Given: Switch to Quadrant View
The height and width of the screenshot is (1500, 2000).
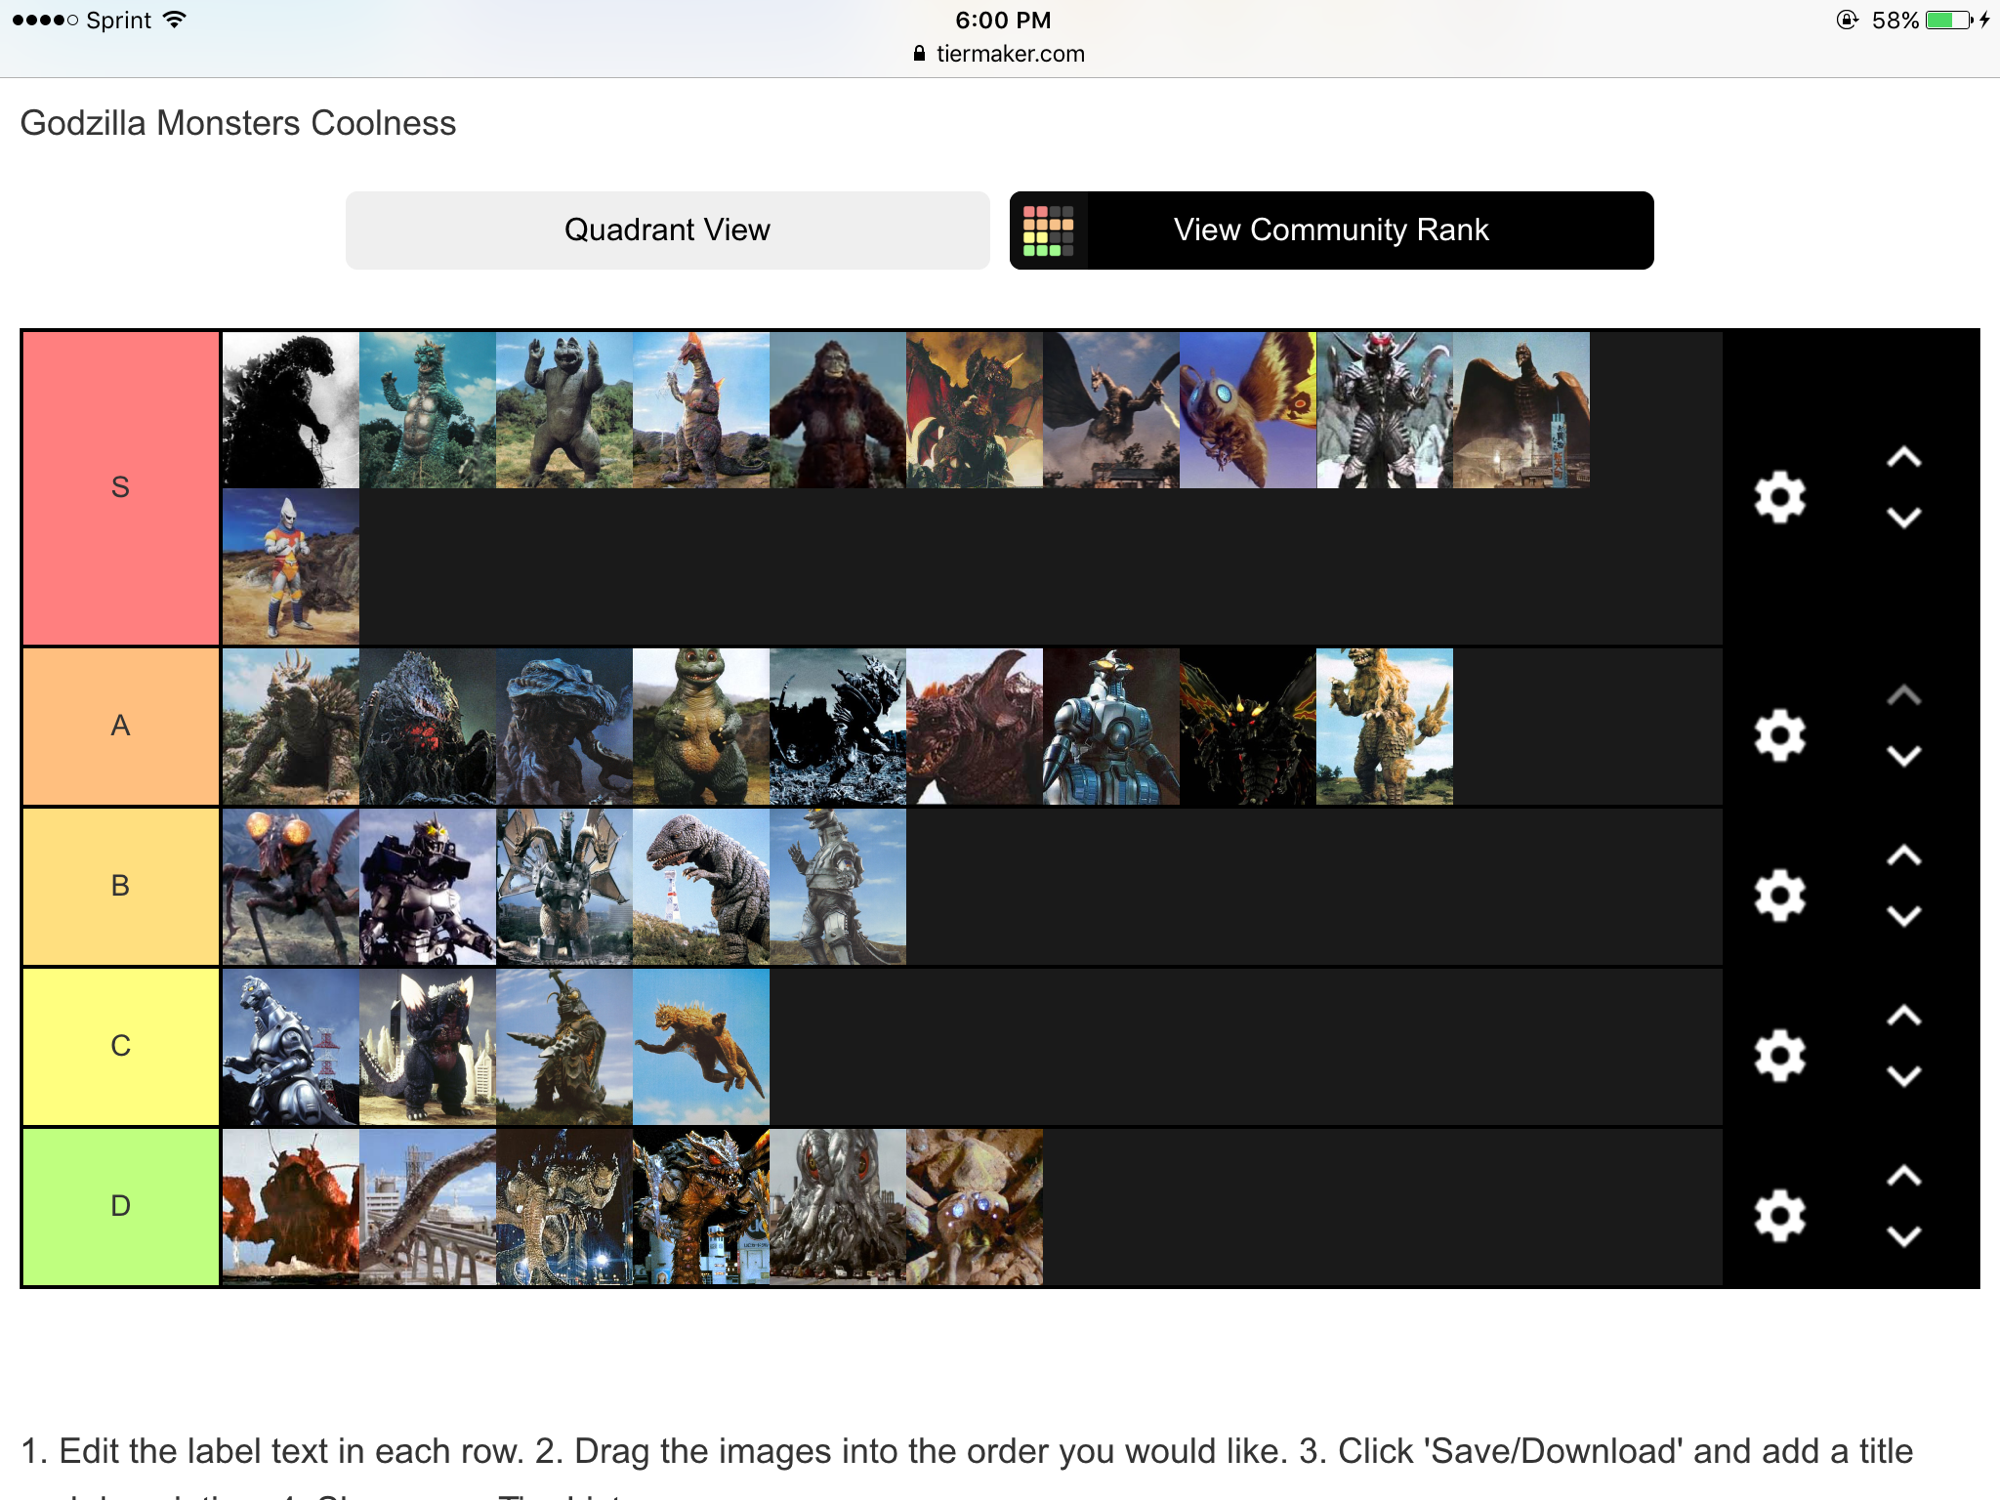Looking at the screenshot, I should [667, 230].
